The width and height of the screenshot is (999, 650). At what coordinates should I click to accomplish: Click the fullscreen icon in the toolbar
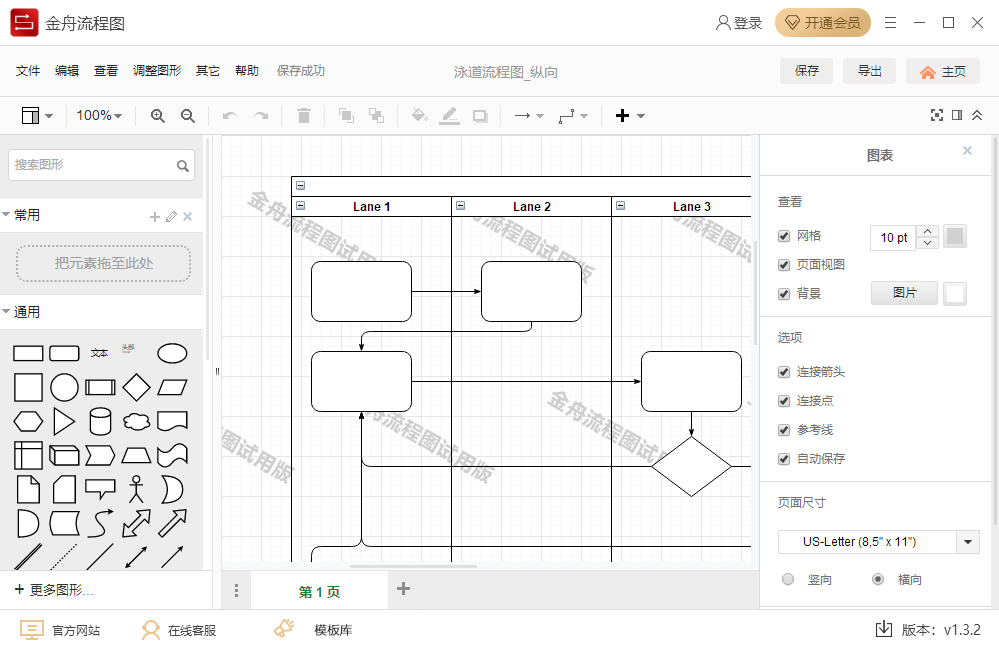(x=937, y=116)
